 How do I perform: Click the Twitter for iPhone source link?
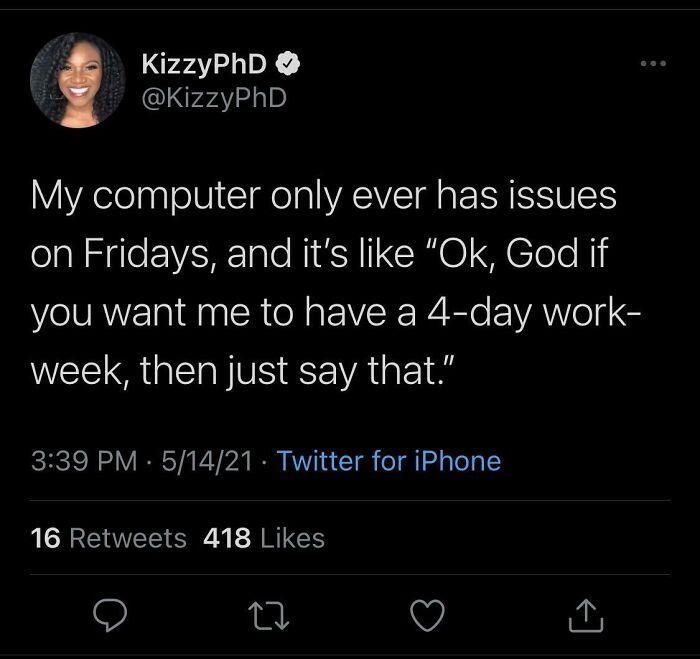(x=388, y=461)
